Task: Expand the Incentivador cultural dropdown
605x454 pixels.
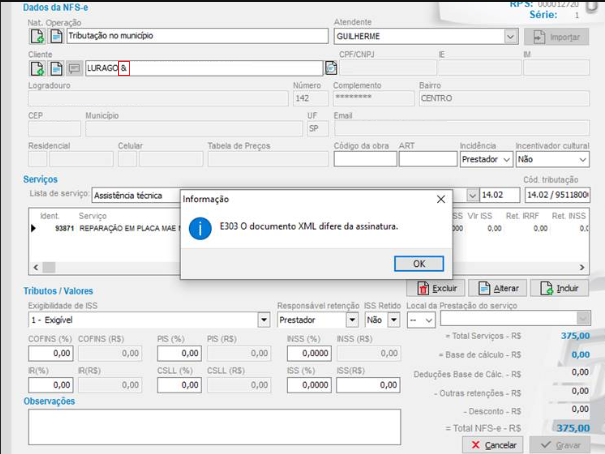Action: (x=583, y=159)
